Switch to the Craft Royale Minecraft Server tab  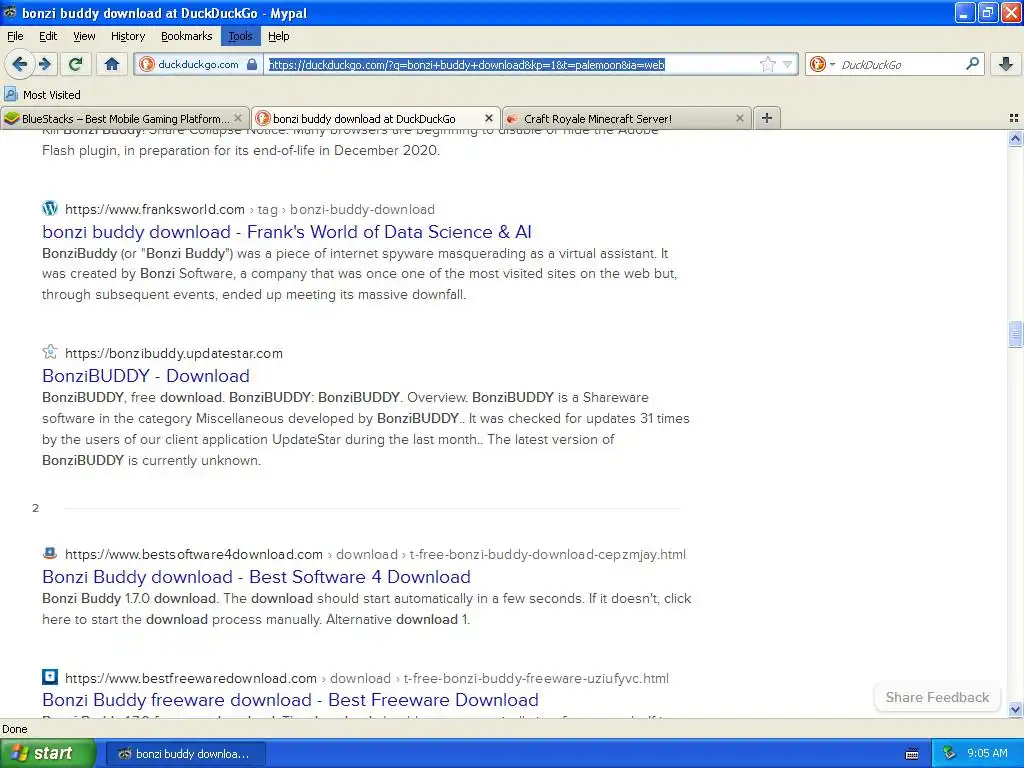click(x=626, y=118)
